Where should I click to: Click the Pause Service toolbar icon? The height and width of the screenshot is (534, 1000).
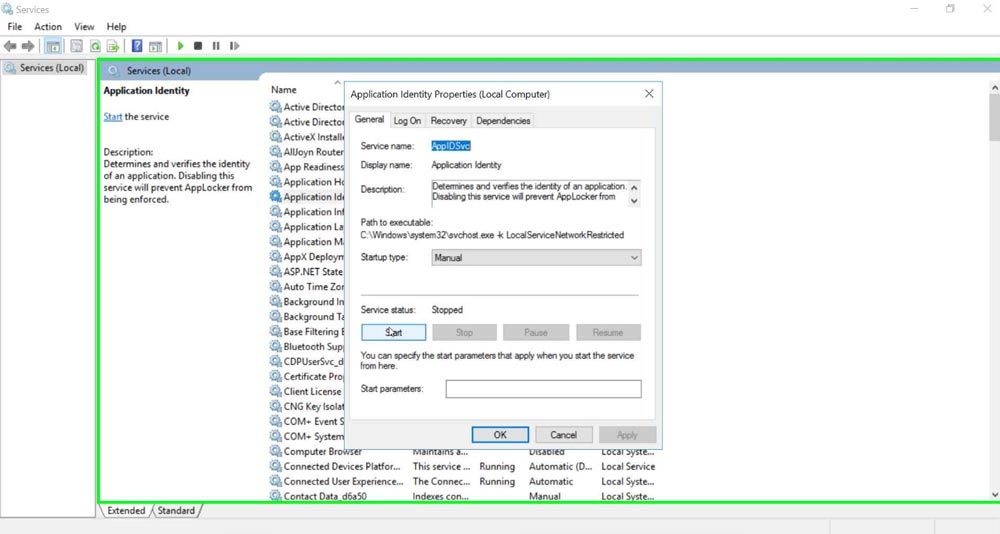pyautogui.click(x=216, y=46)
